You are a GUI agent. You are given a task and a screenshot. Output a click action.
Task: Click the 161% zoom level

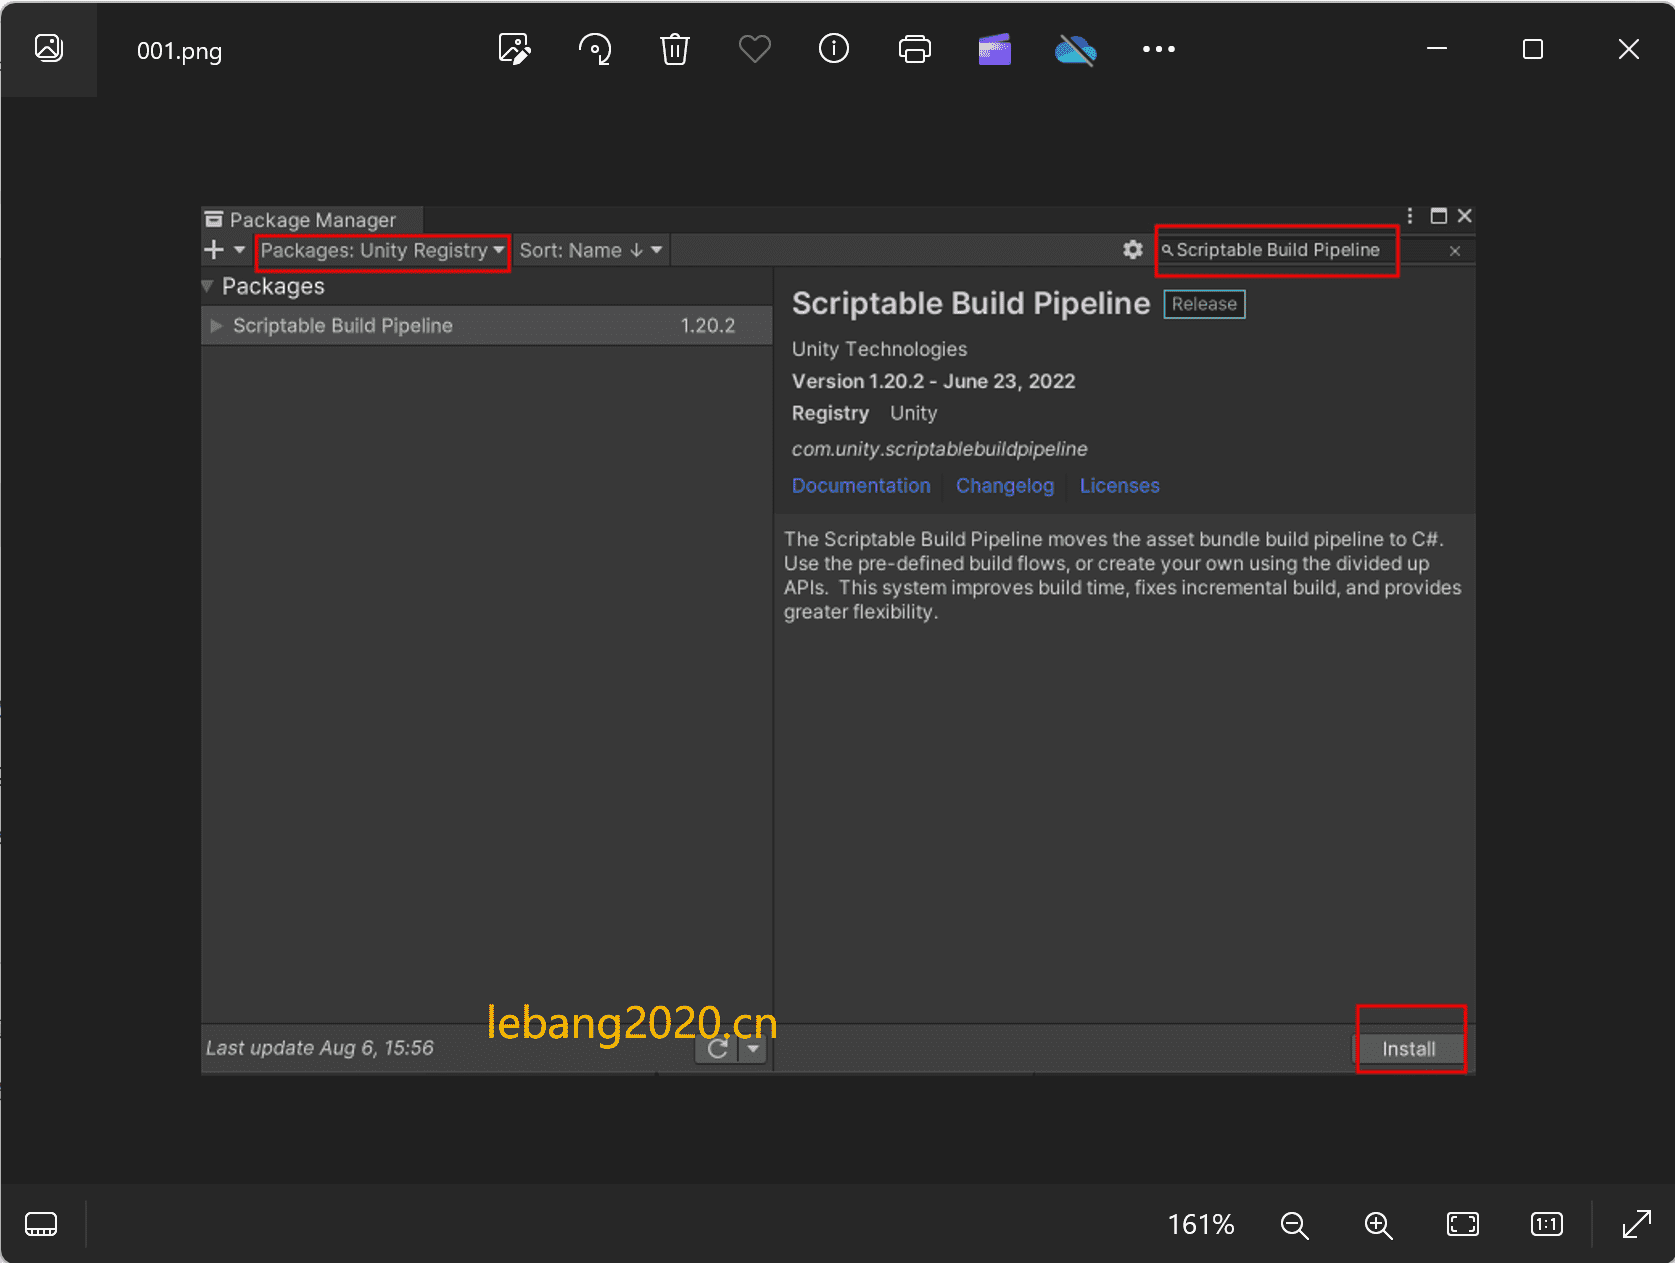pyautogui.click(x=1201, y=1225)
